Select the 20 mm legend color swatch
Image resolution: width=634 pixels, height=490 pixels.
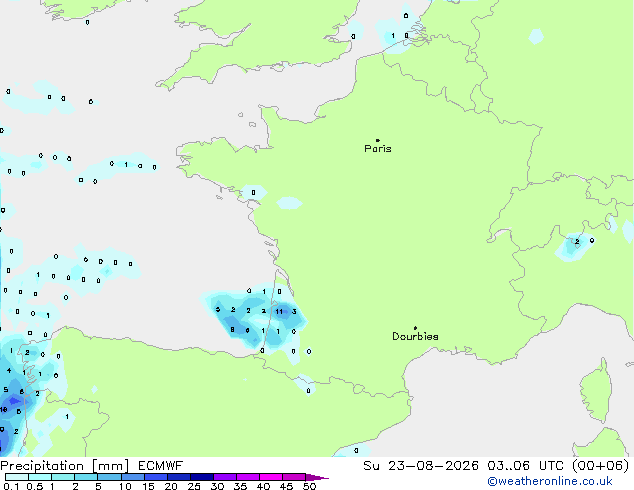pyautogui.click(x=178, y=477)
